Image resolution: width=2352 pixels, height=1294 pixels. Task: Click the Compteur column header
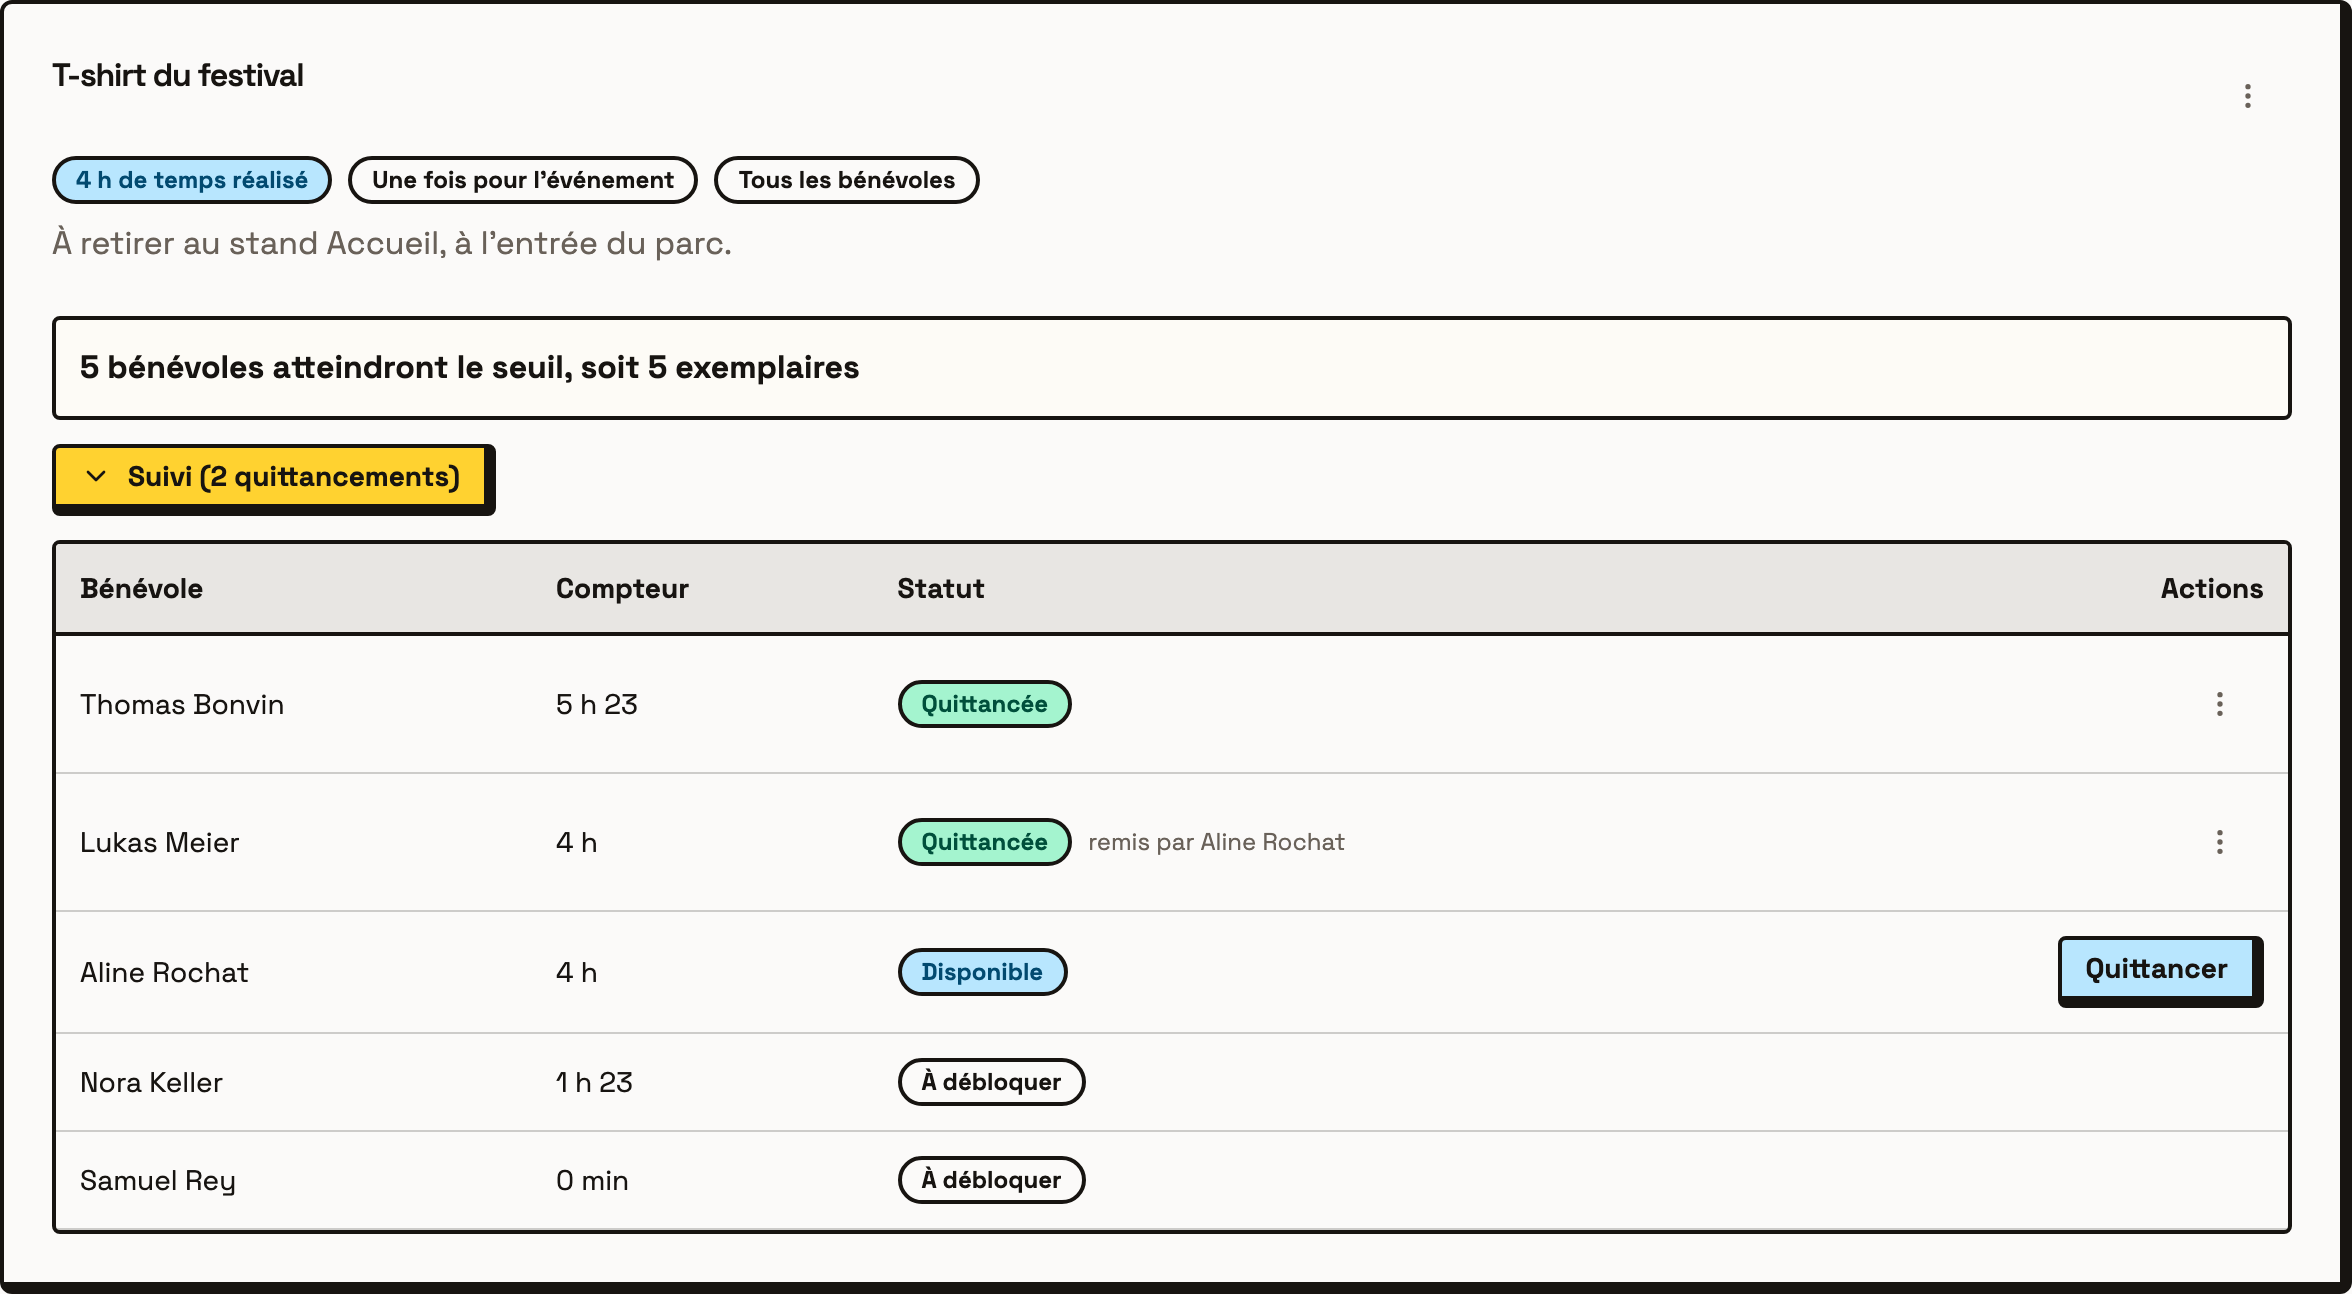622,589
